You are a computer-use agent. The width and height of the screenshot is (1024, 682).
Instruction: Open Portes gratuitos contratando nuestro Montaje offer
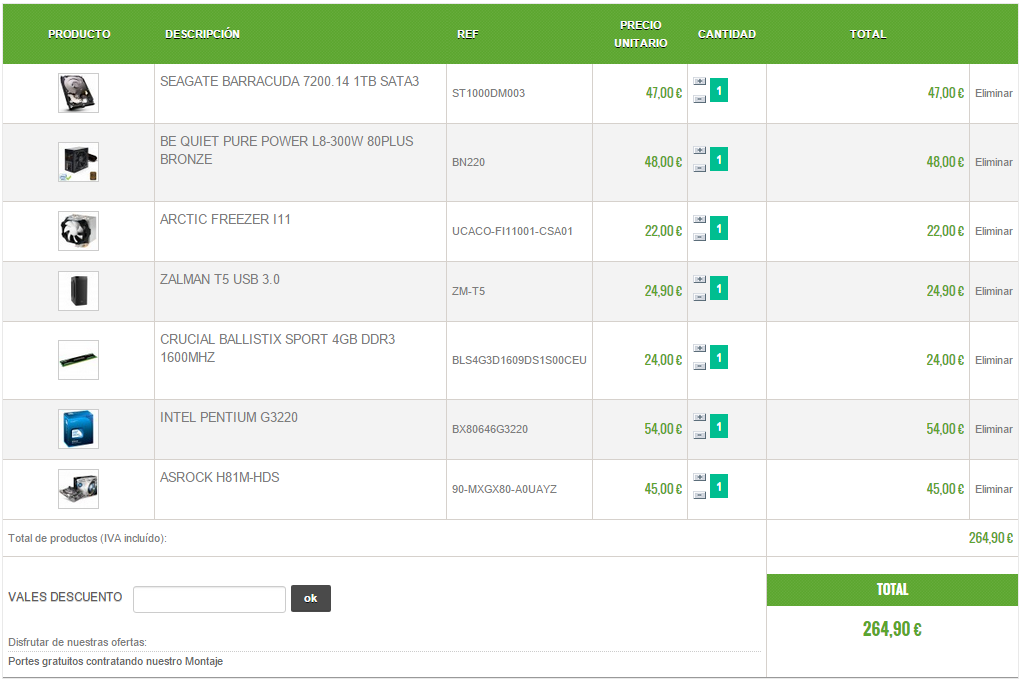116,661
